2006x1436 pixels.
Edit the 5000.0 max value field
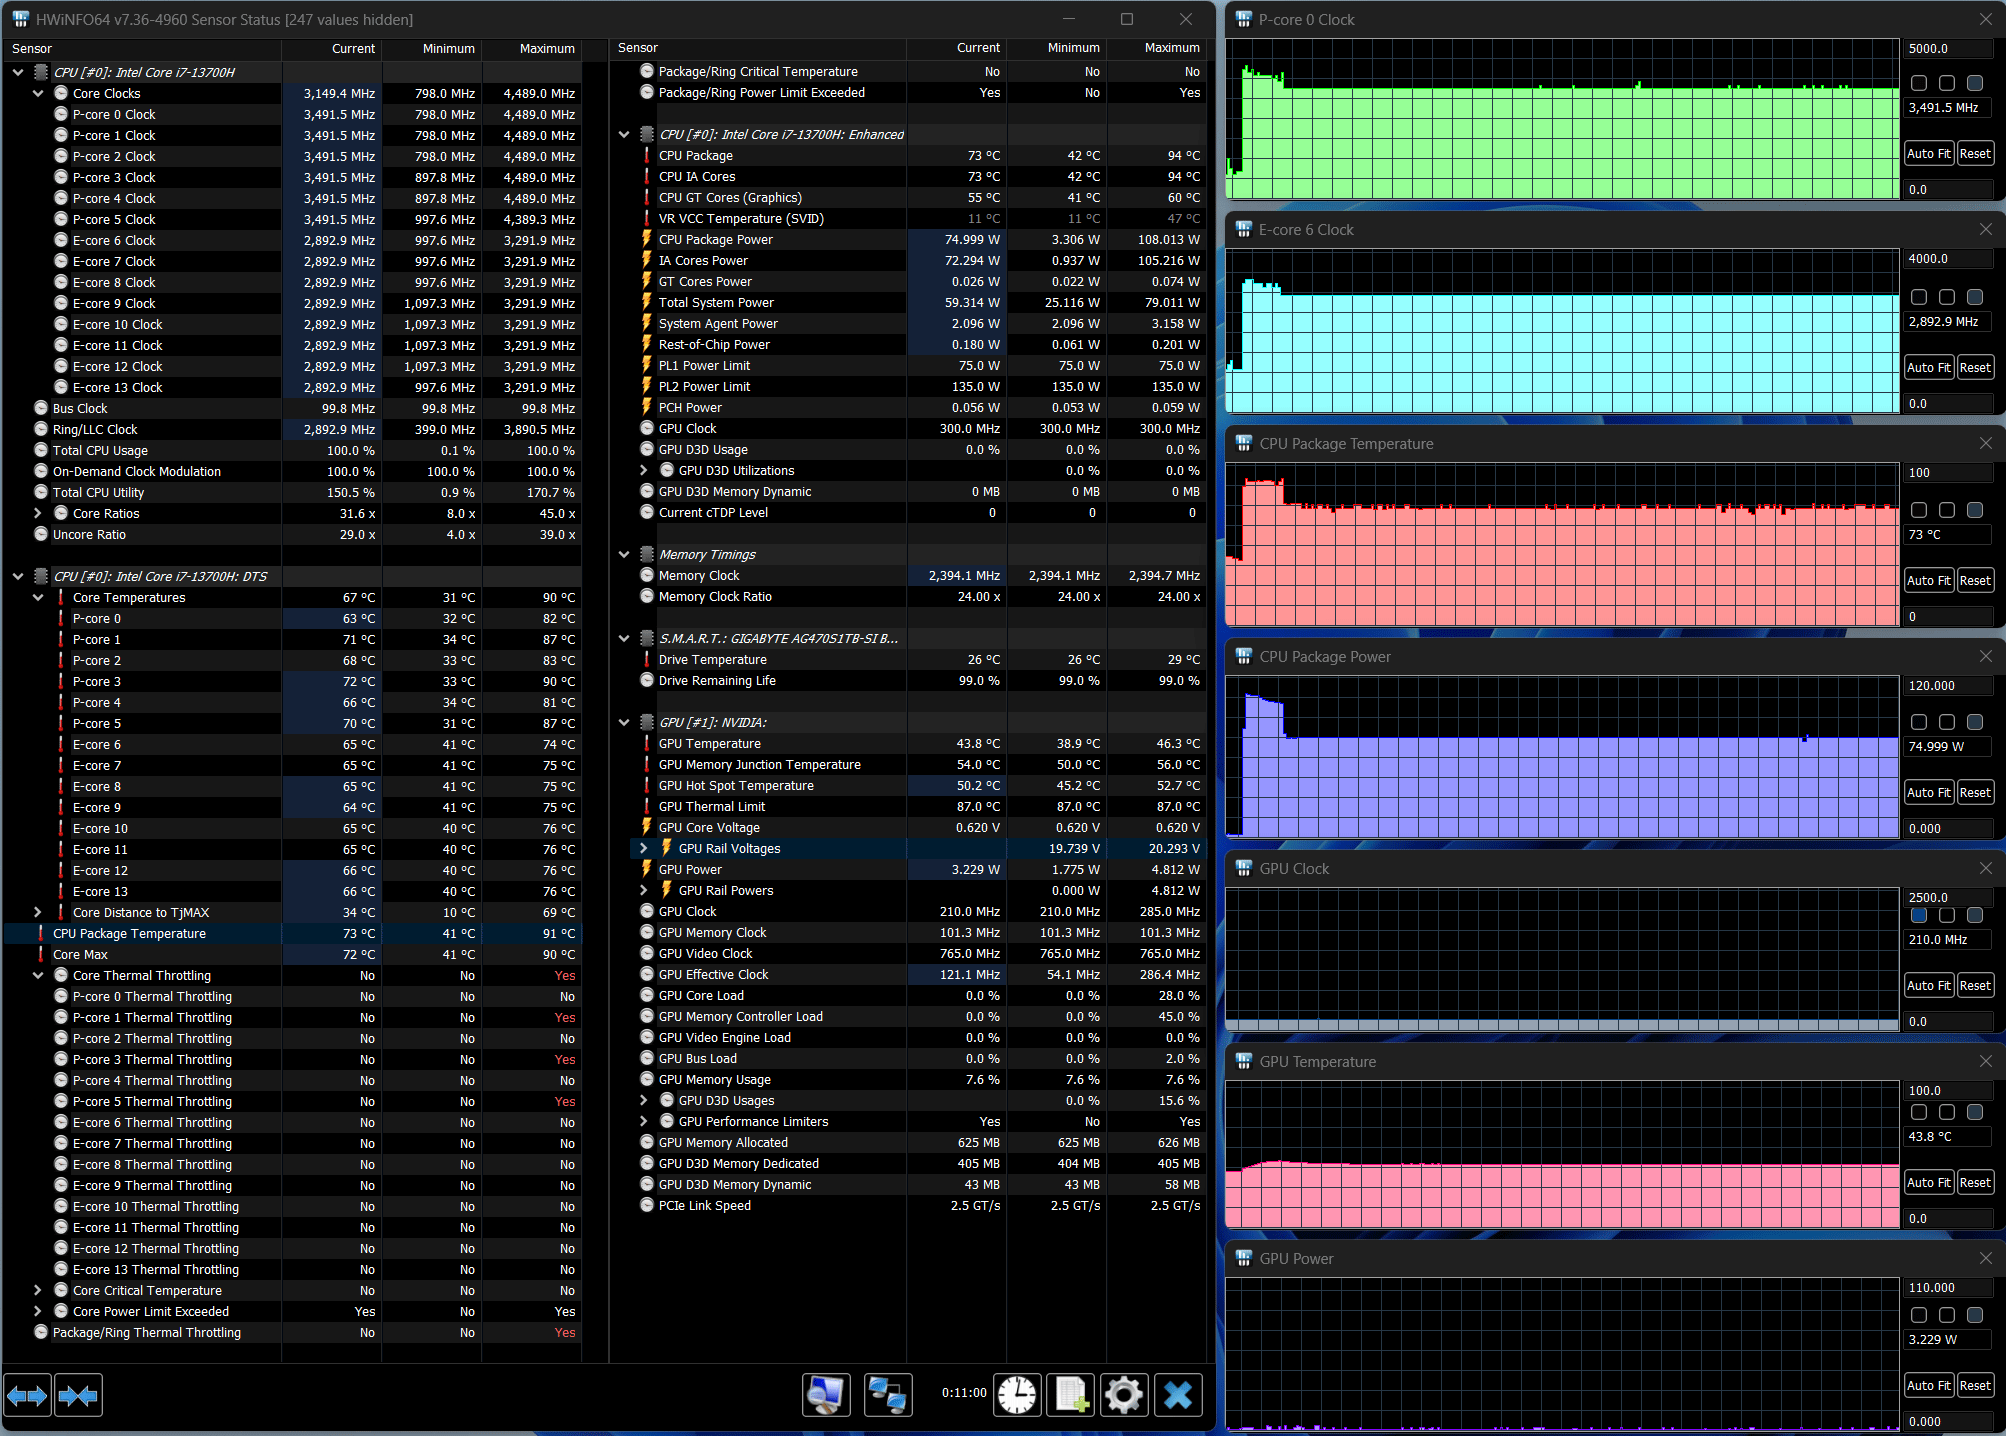point(1946,48)
